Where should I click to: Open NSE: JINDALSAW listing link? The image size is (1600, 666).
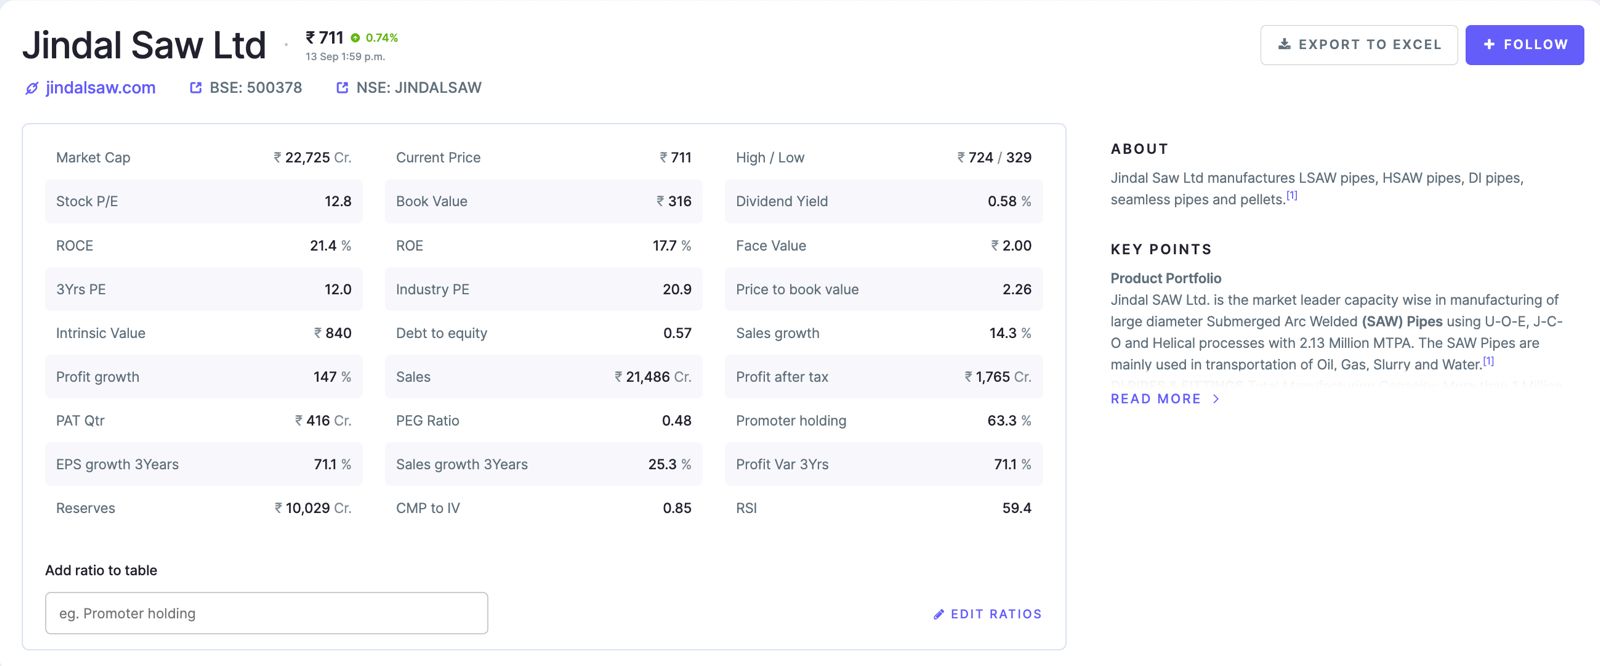click(x=419, y=88)
